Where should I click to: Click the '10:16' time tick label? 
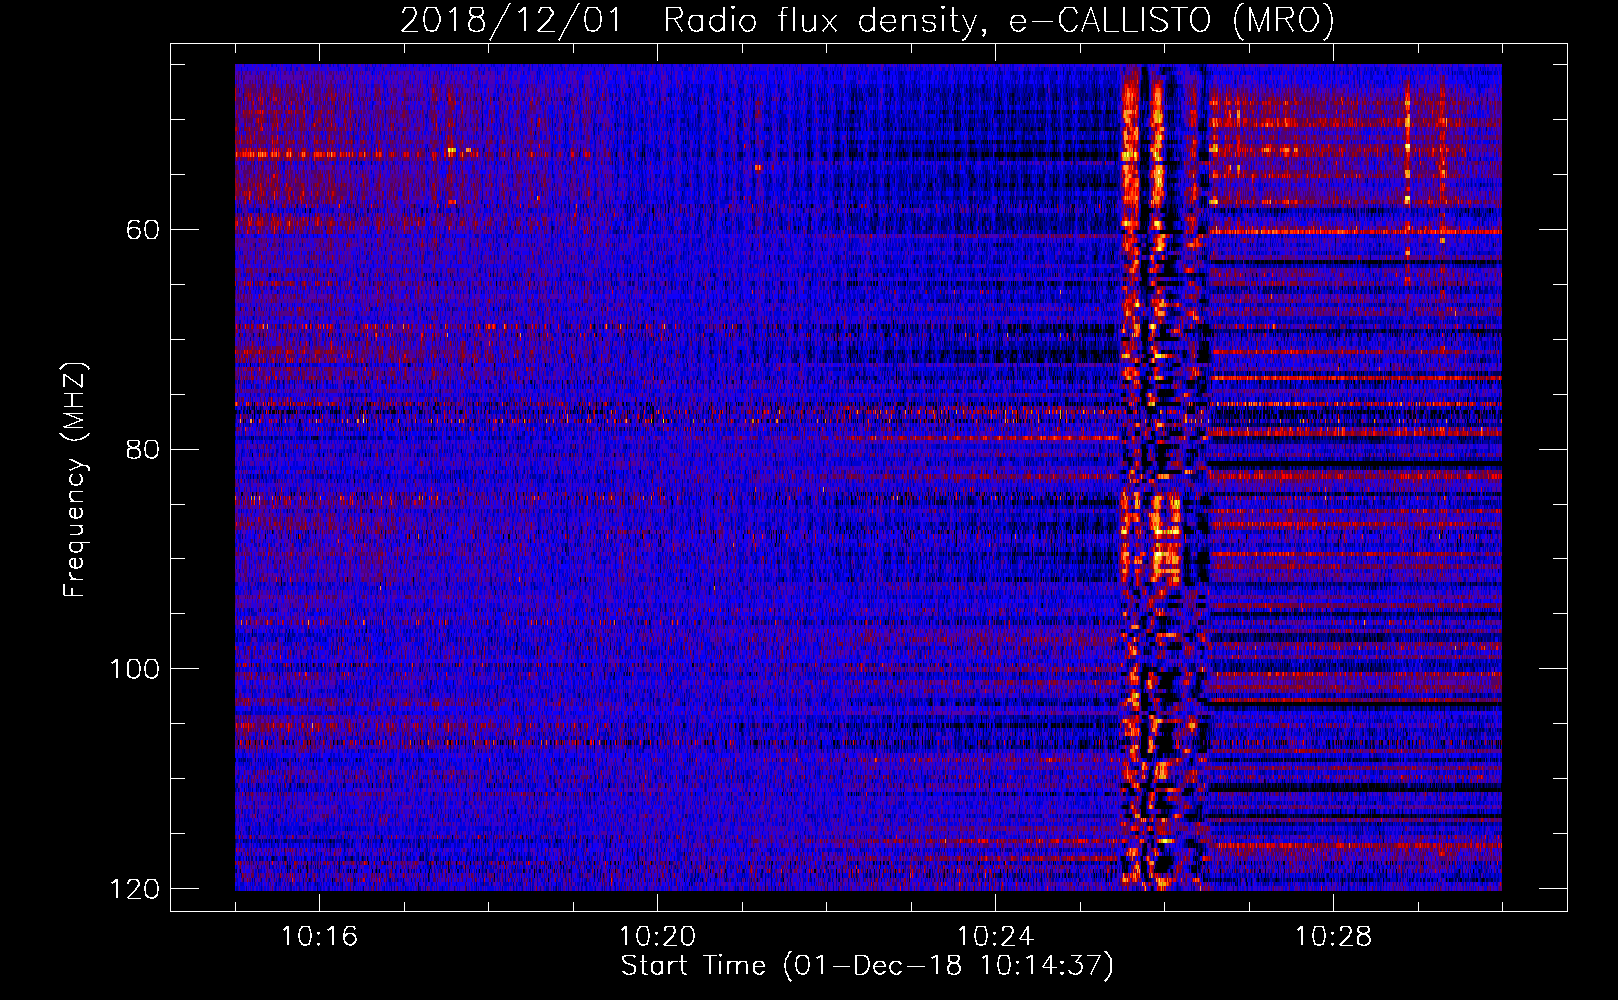[x=319, y=937]
